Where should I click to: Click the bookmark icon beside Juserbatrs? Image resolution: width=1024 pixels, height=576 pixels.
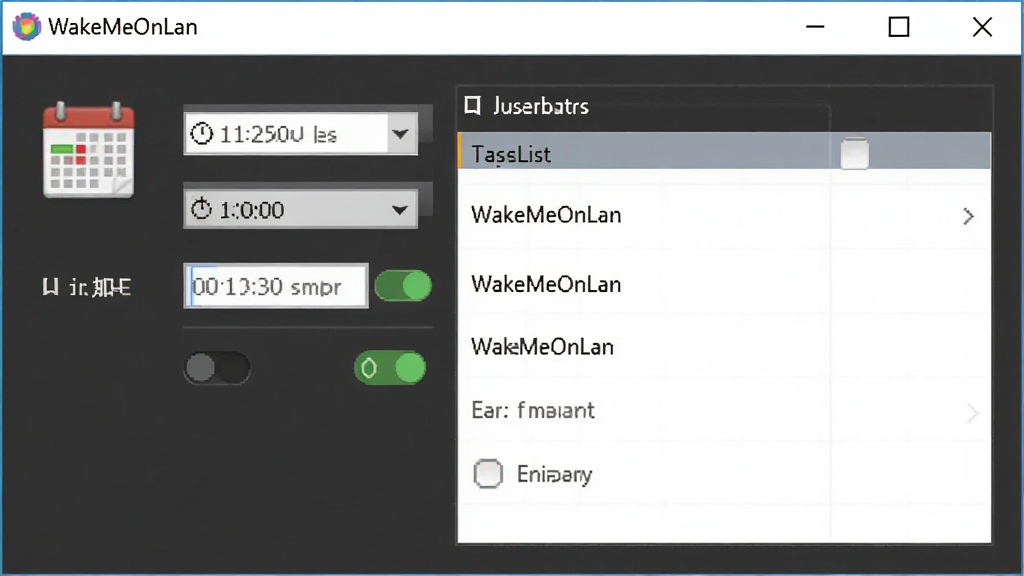click(473, 105)
